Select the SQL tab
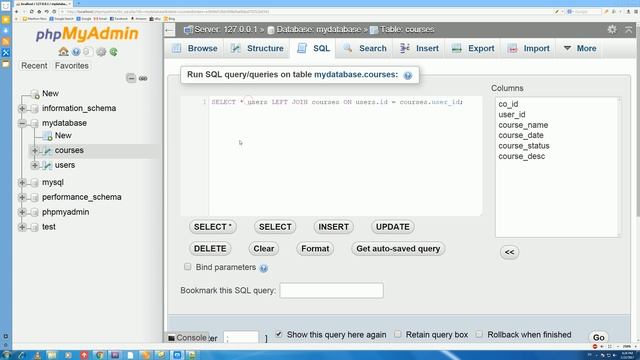640x360 pixels. 313,48
